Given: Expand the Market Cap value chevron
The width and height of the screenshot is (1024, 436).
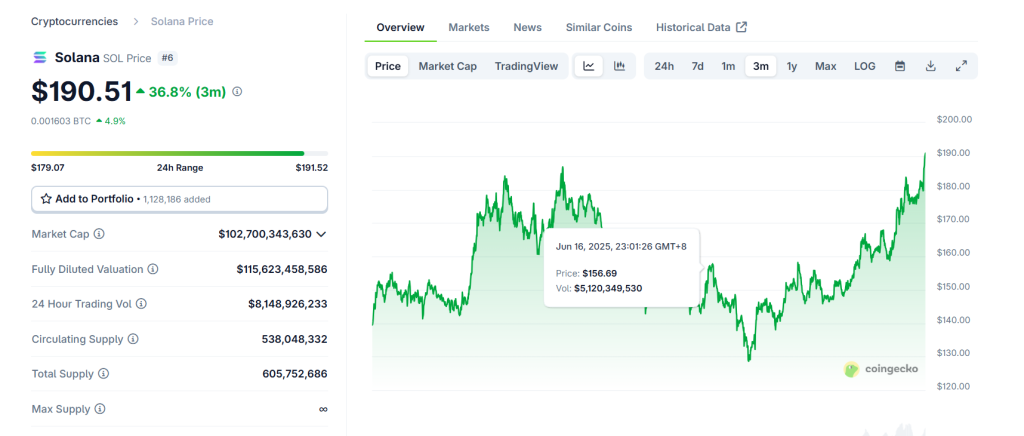Looking at the screenshot, I should pyautogui.click(x=321, y=234).
